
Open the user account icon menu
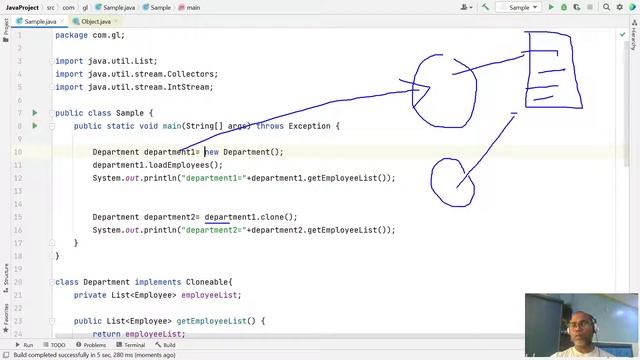click(466, 7)
